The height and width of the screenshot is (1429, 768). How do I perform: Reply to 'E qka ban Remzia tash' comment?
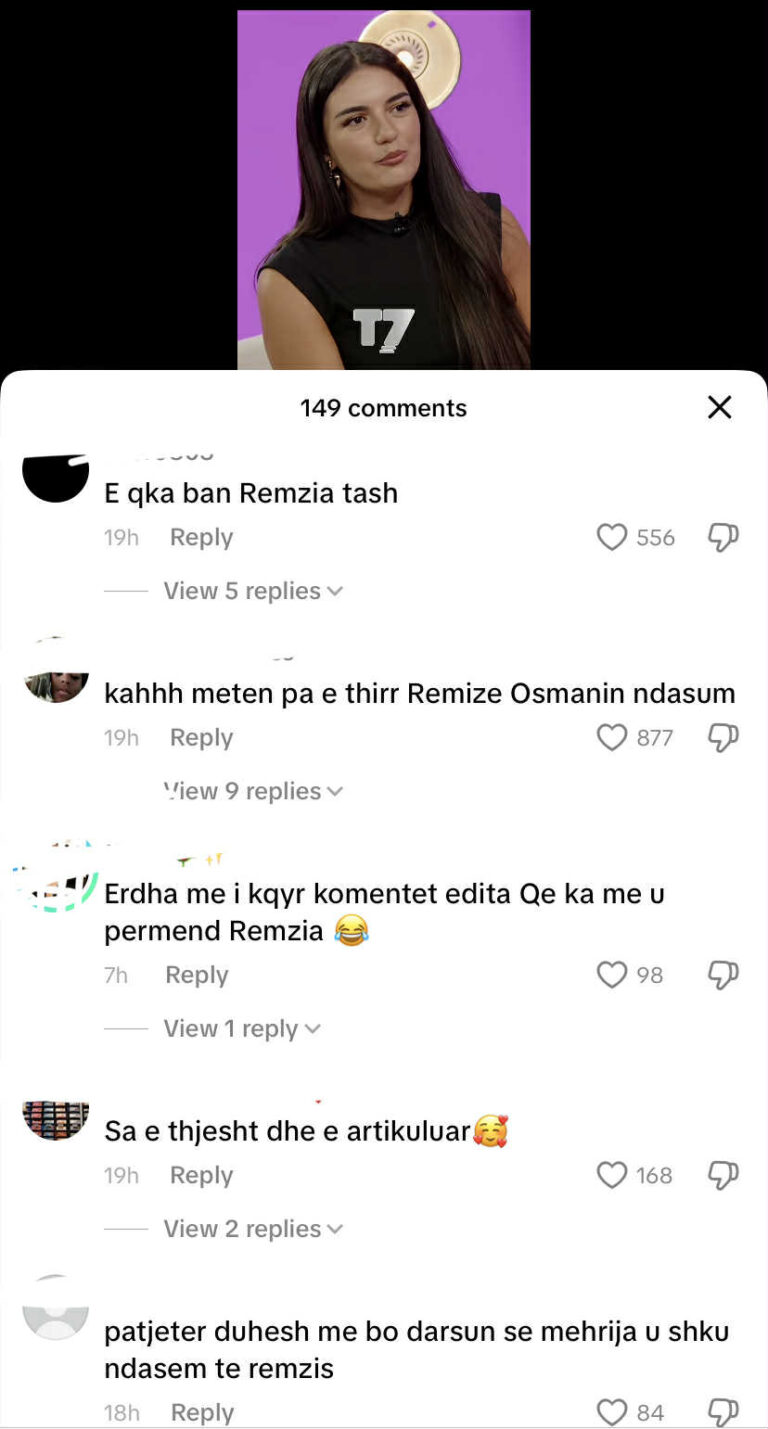201,537
